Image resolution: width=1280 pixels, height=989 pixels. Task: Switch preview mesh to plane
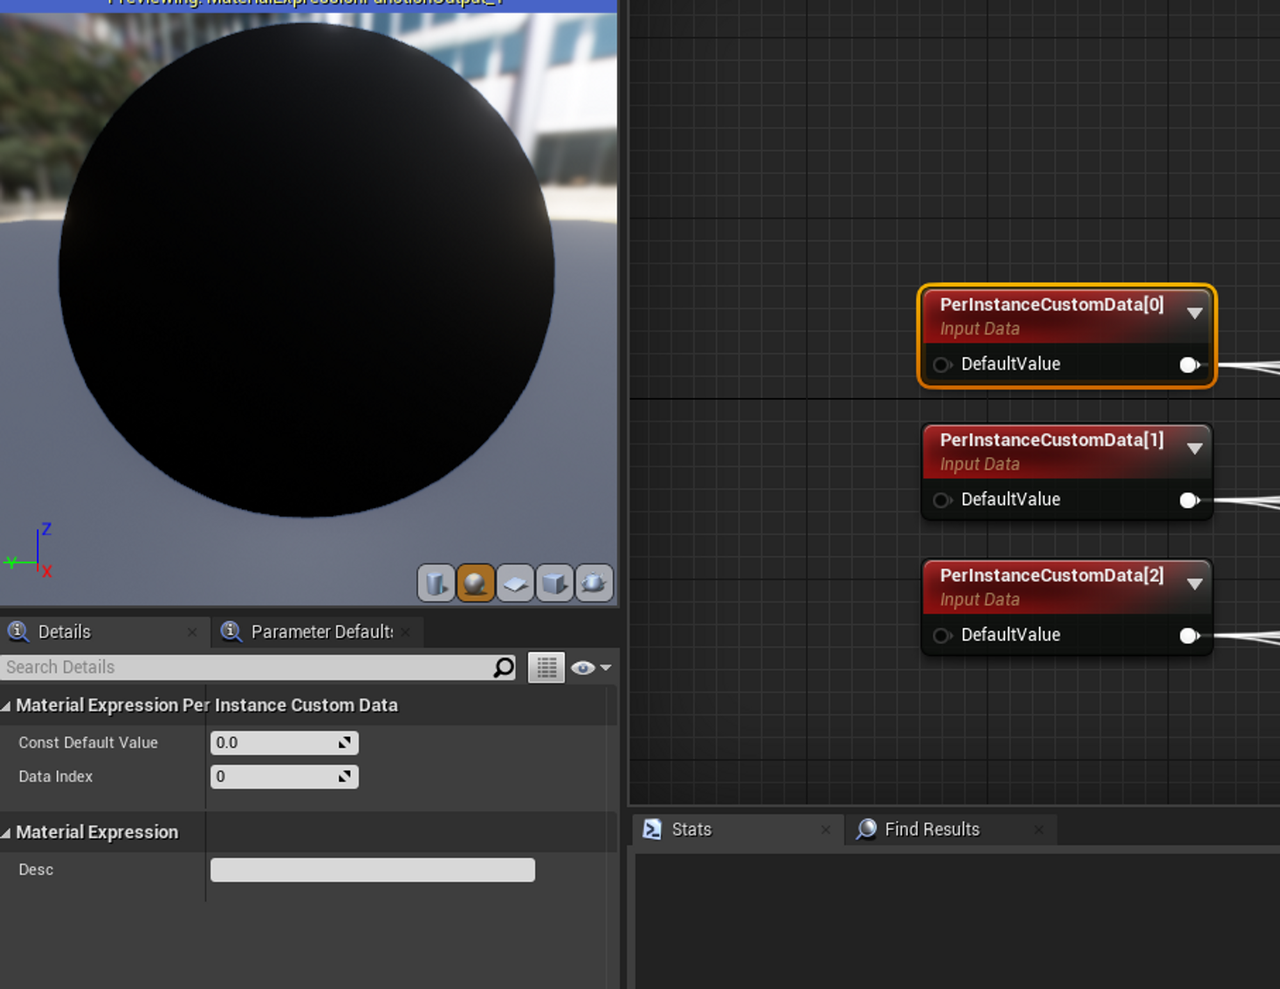tap(515, 583)
